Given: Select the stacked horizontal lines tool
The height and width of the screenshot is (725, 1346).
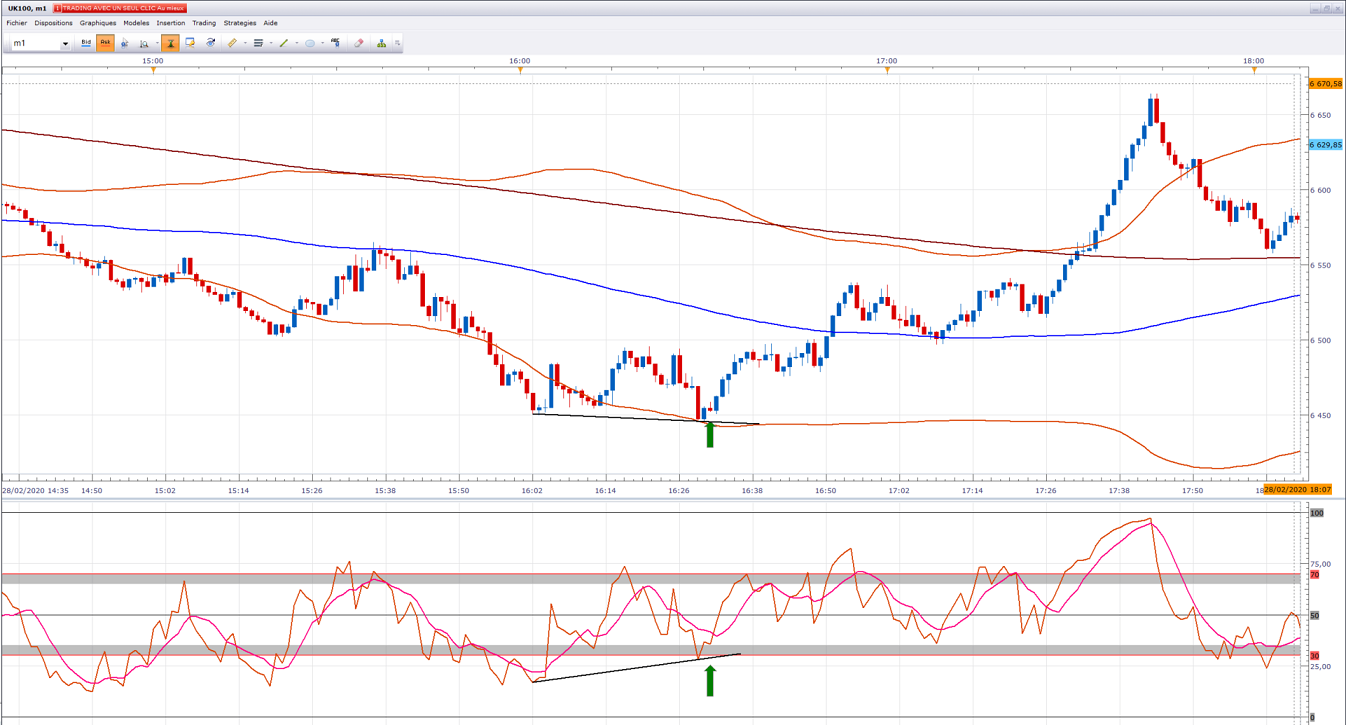Looking at the screenshot, I should [258, 43].
